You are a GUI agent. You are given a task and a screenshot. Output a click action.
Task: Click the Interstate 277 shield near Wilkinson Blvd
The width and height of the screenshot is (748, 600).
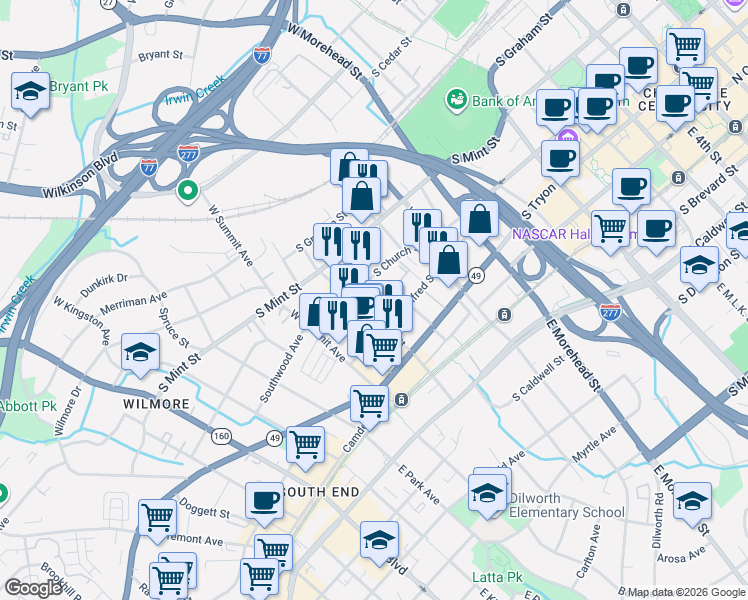tap(188, 153)
